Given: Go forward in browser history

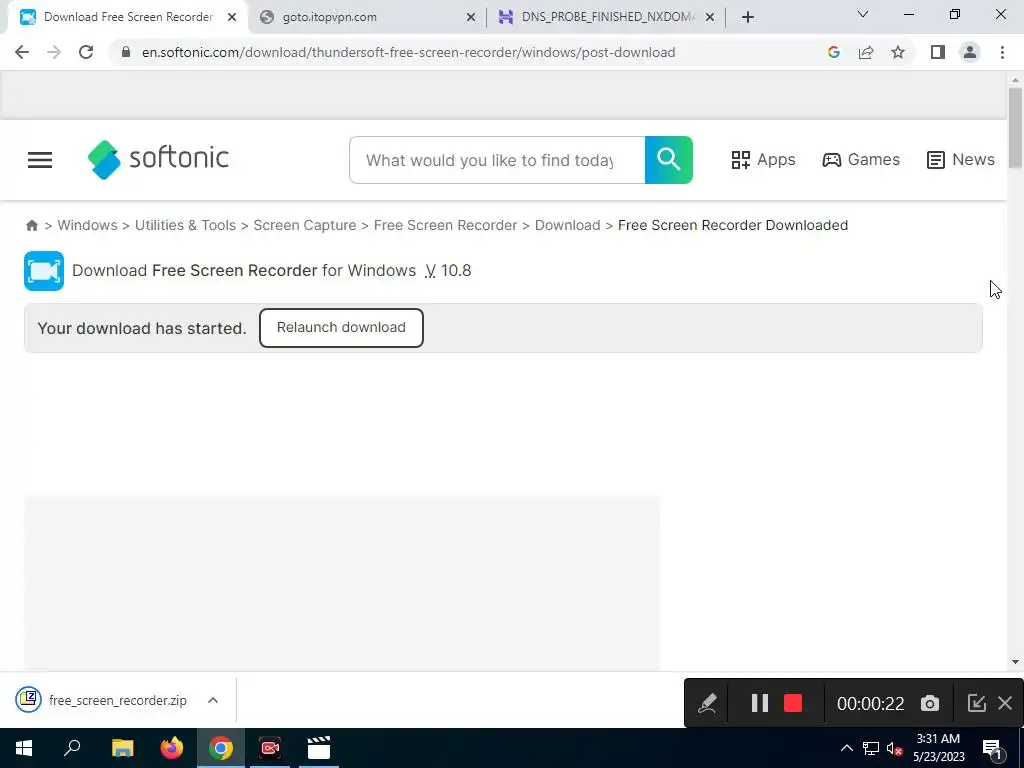Looking at the screenshot, I should click(x=54, y=52).
